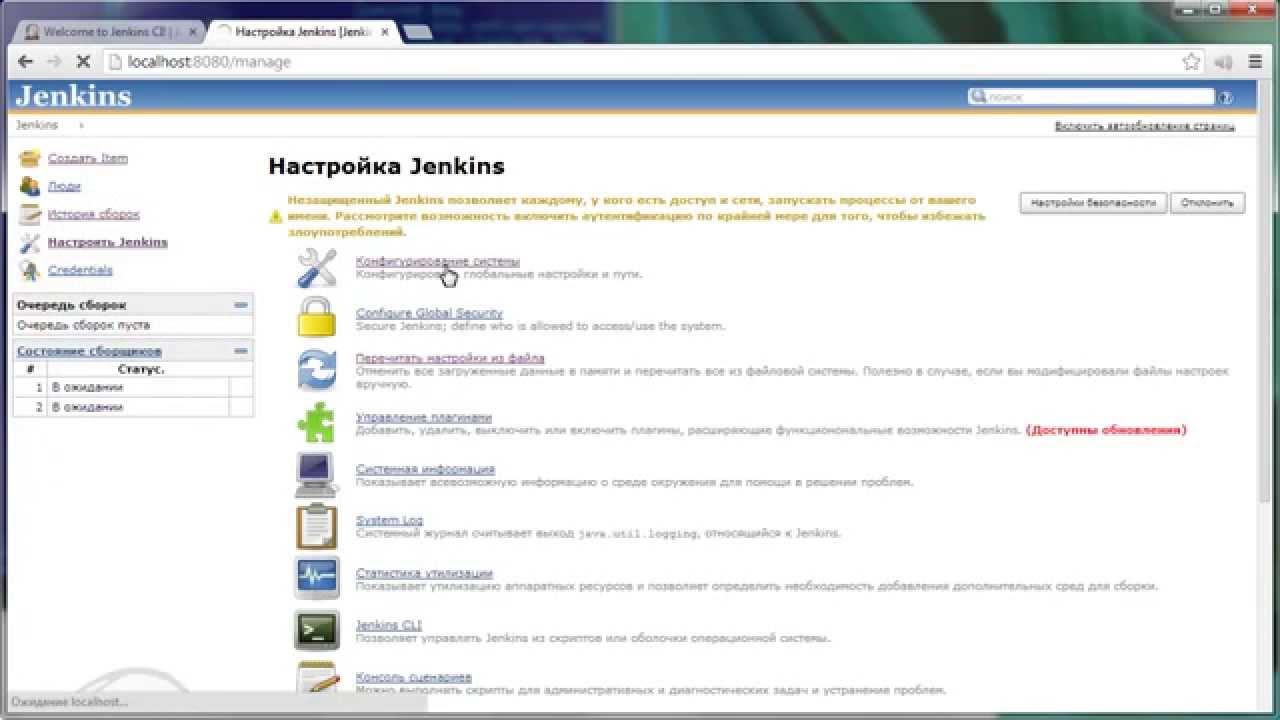Click Создать Item sidebar link
Screen dimensions: 1280x720
88,158
